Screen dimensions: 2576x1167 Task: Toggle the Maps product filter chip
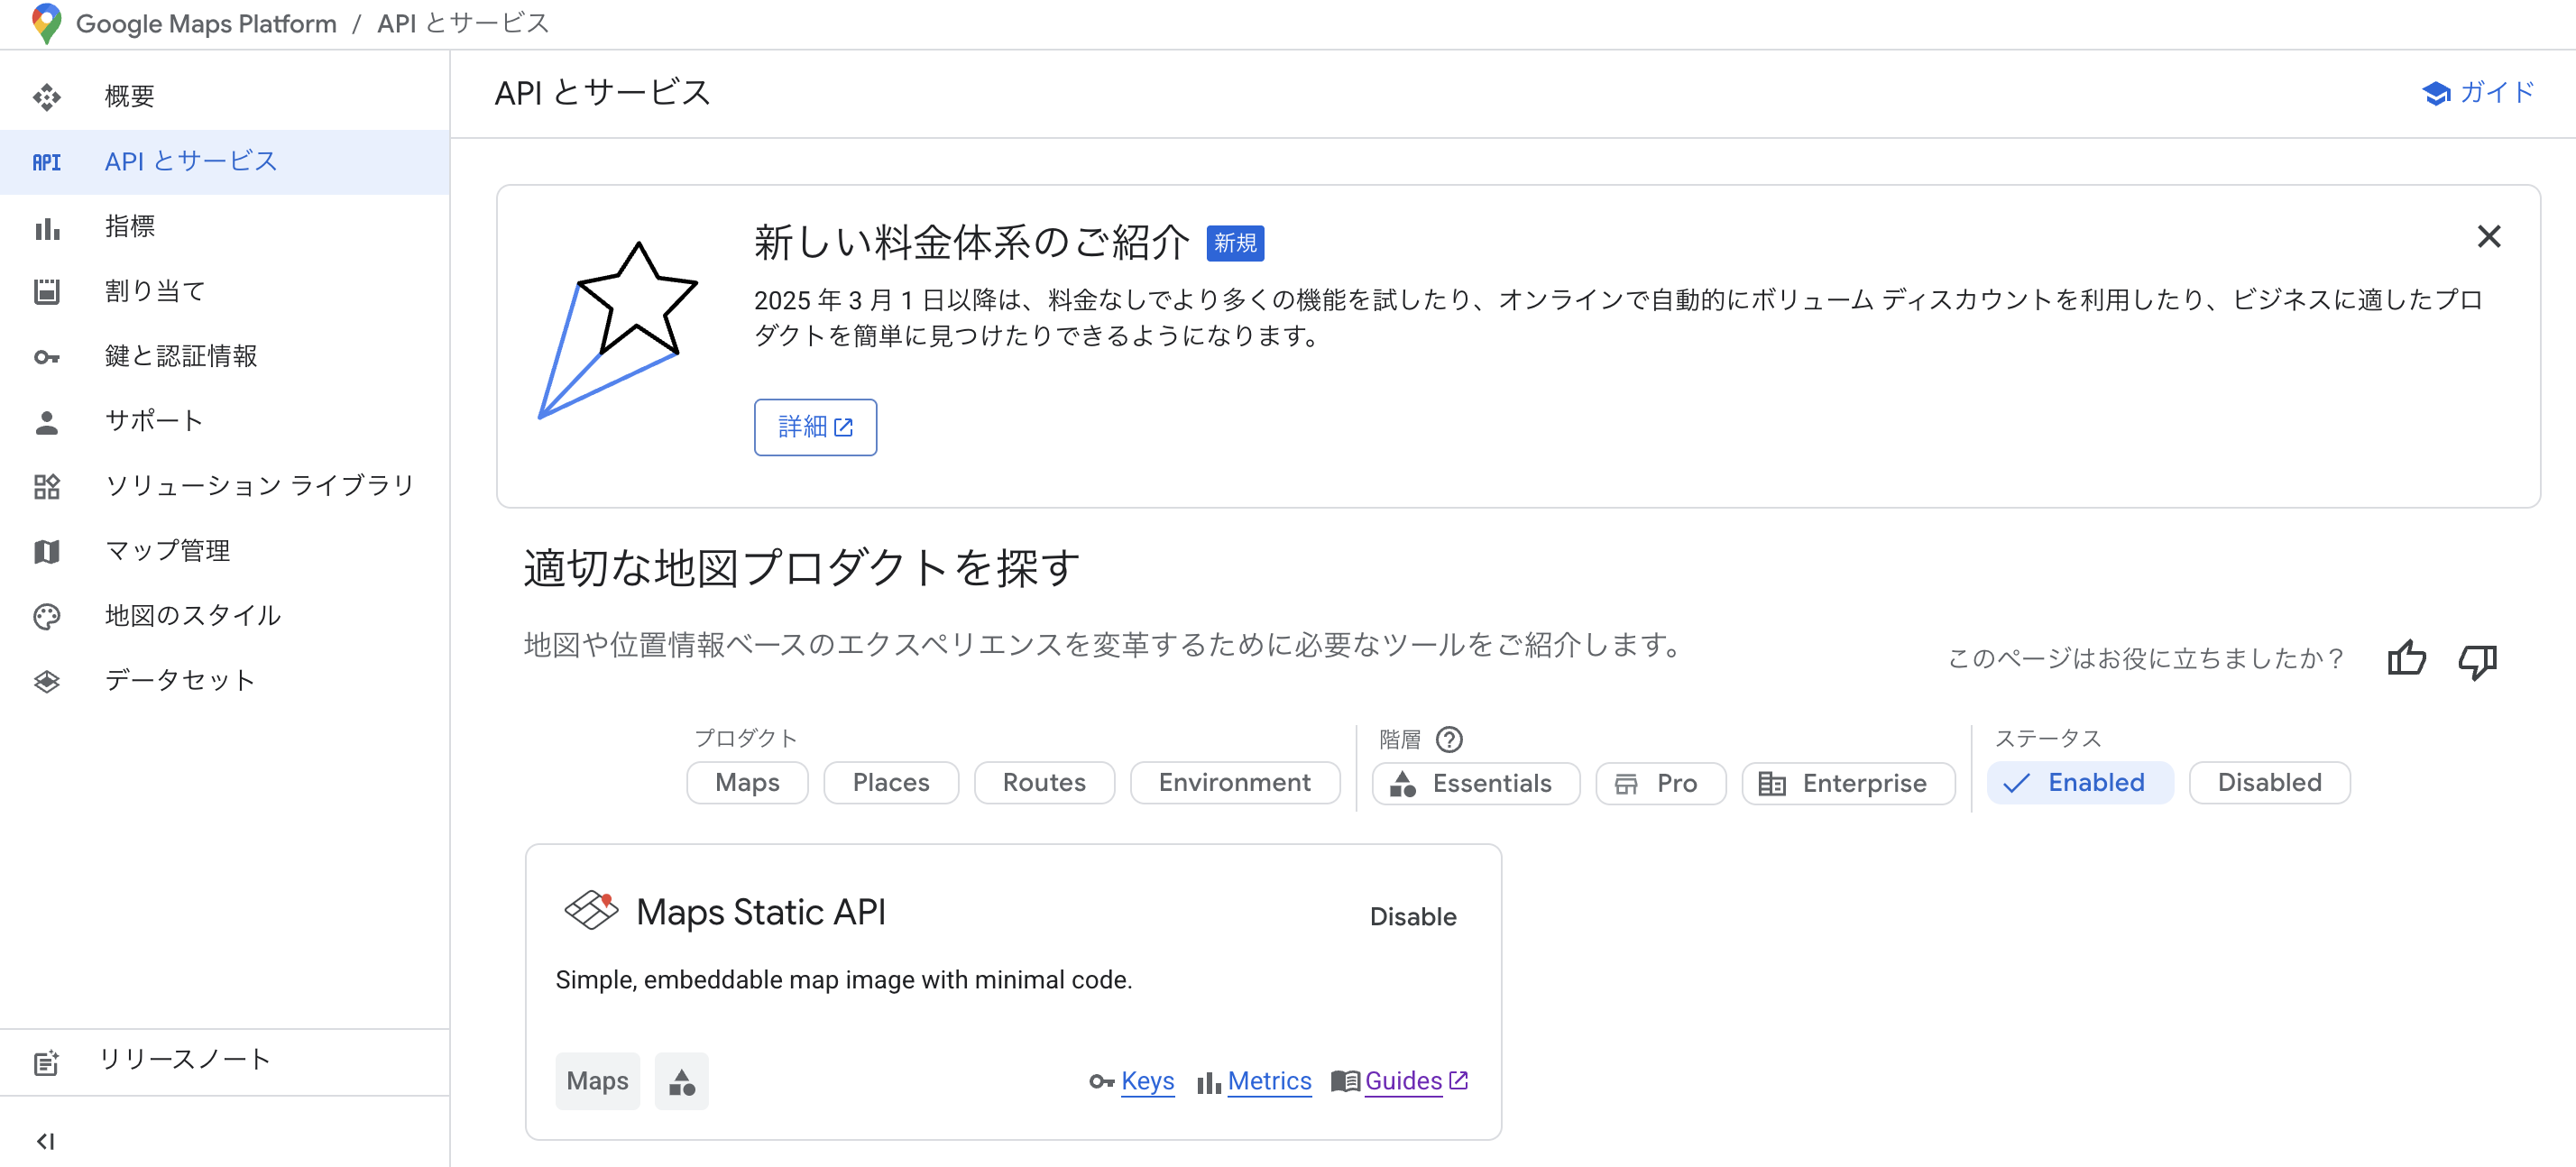tap(746, 782)
